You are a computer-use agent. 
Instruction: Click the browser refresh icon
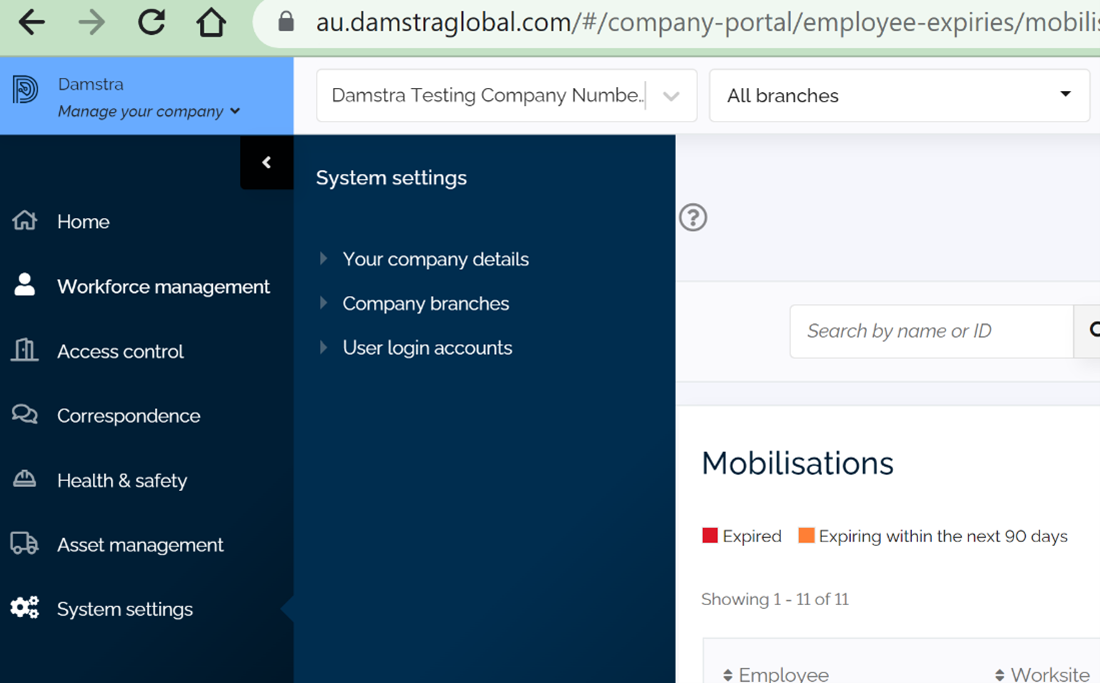151,21
